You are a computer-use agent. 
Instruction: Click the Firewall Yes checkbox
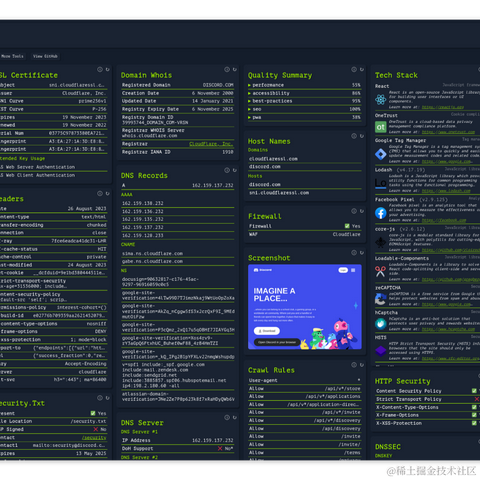tap(347, 226)
